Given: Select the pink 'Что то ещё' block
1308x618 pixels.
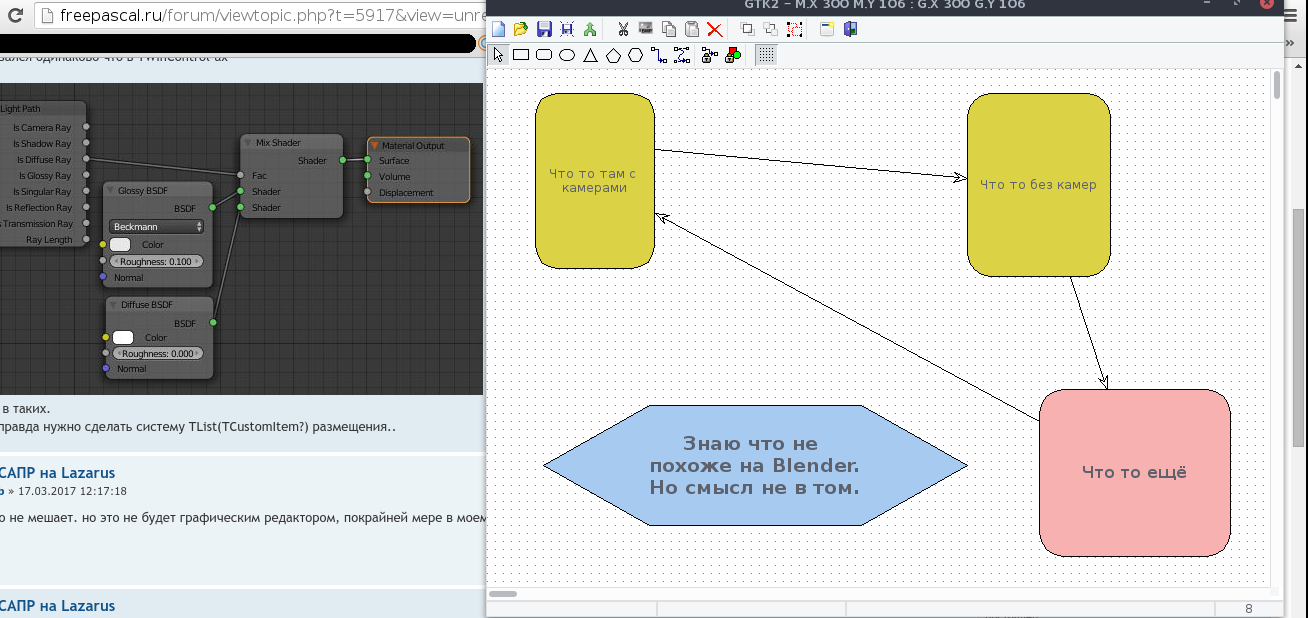Looking at the screenshot, I should 1134,472.
